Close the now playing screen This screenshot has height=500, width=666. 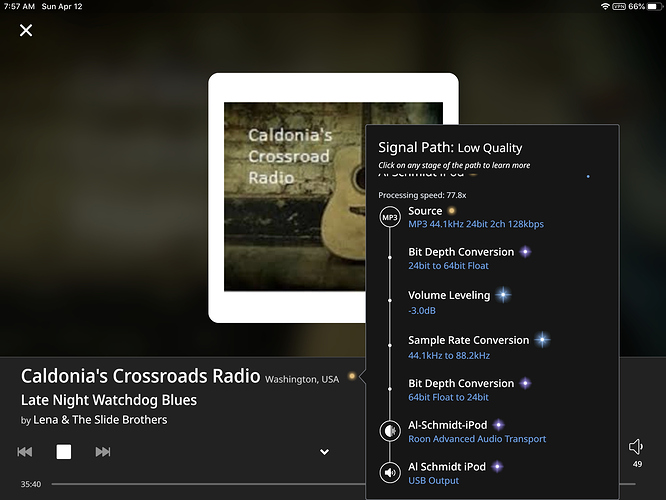tap(26, 30)
